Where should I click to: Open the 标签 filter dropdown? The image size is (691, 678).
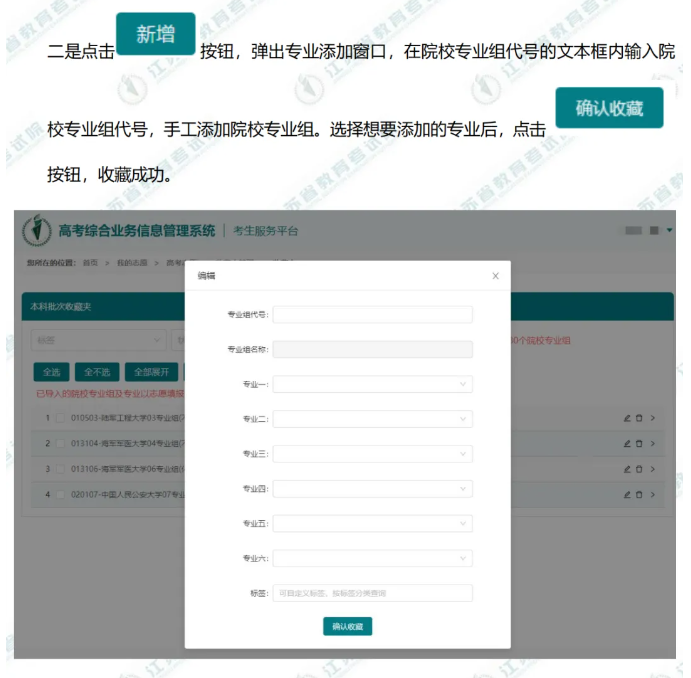tap(98, 340)
